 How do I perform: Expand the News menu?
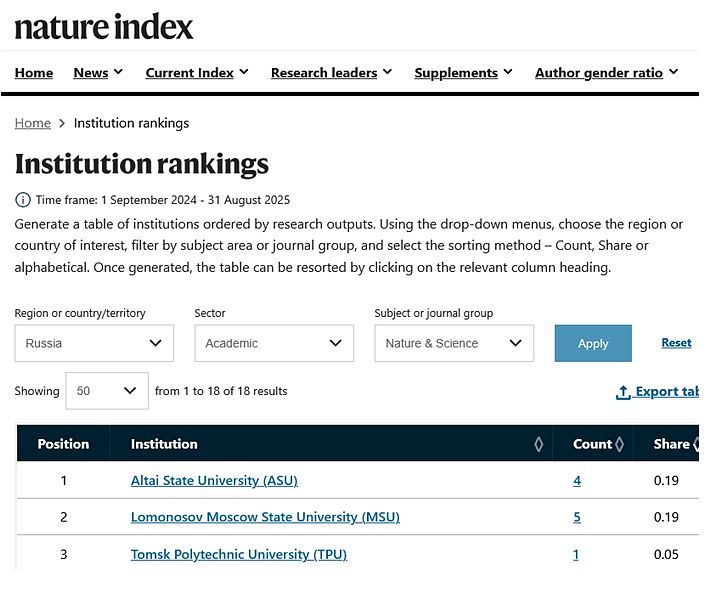coord(98,73)
